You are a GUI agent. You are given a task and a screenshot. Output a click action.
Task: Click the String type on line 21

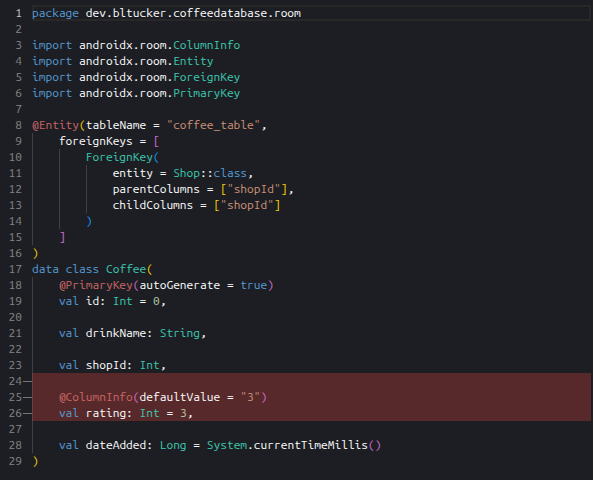click(180, 333)
